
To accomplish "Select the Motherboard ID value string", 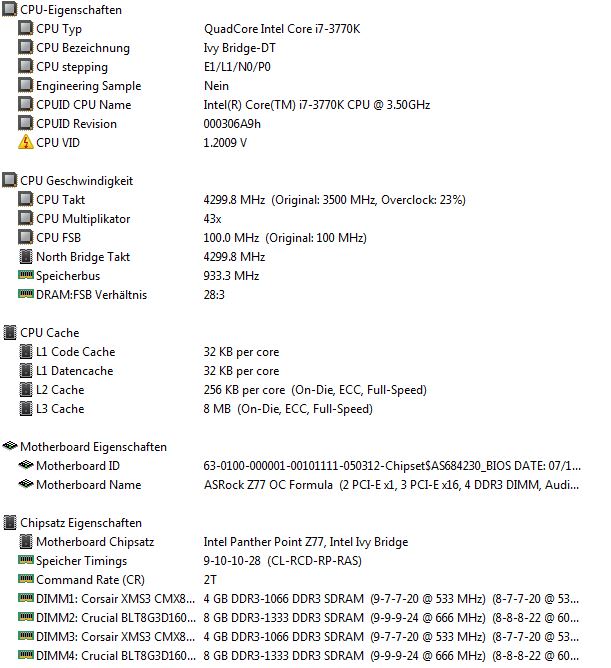I will [392, 466].
